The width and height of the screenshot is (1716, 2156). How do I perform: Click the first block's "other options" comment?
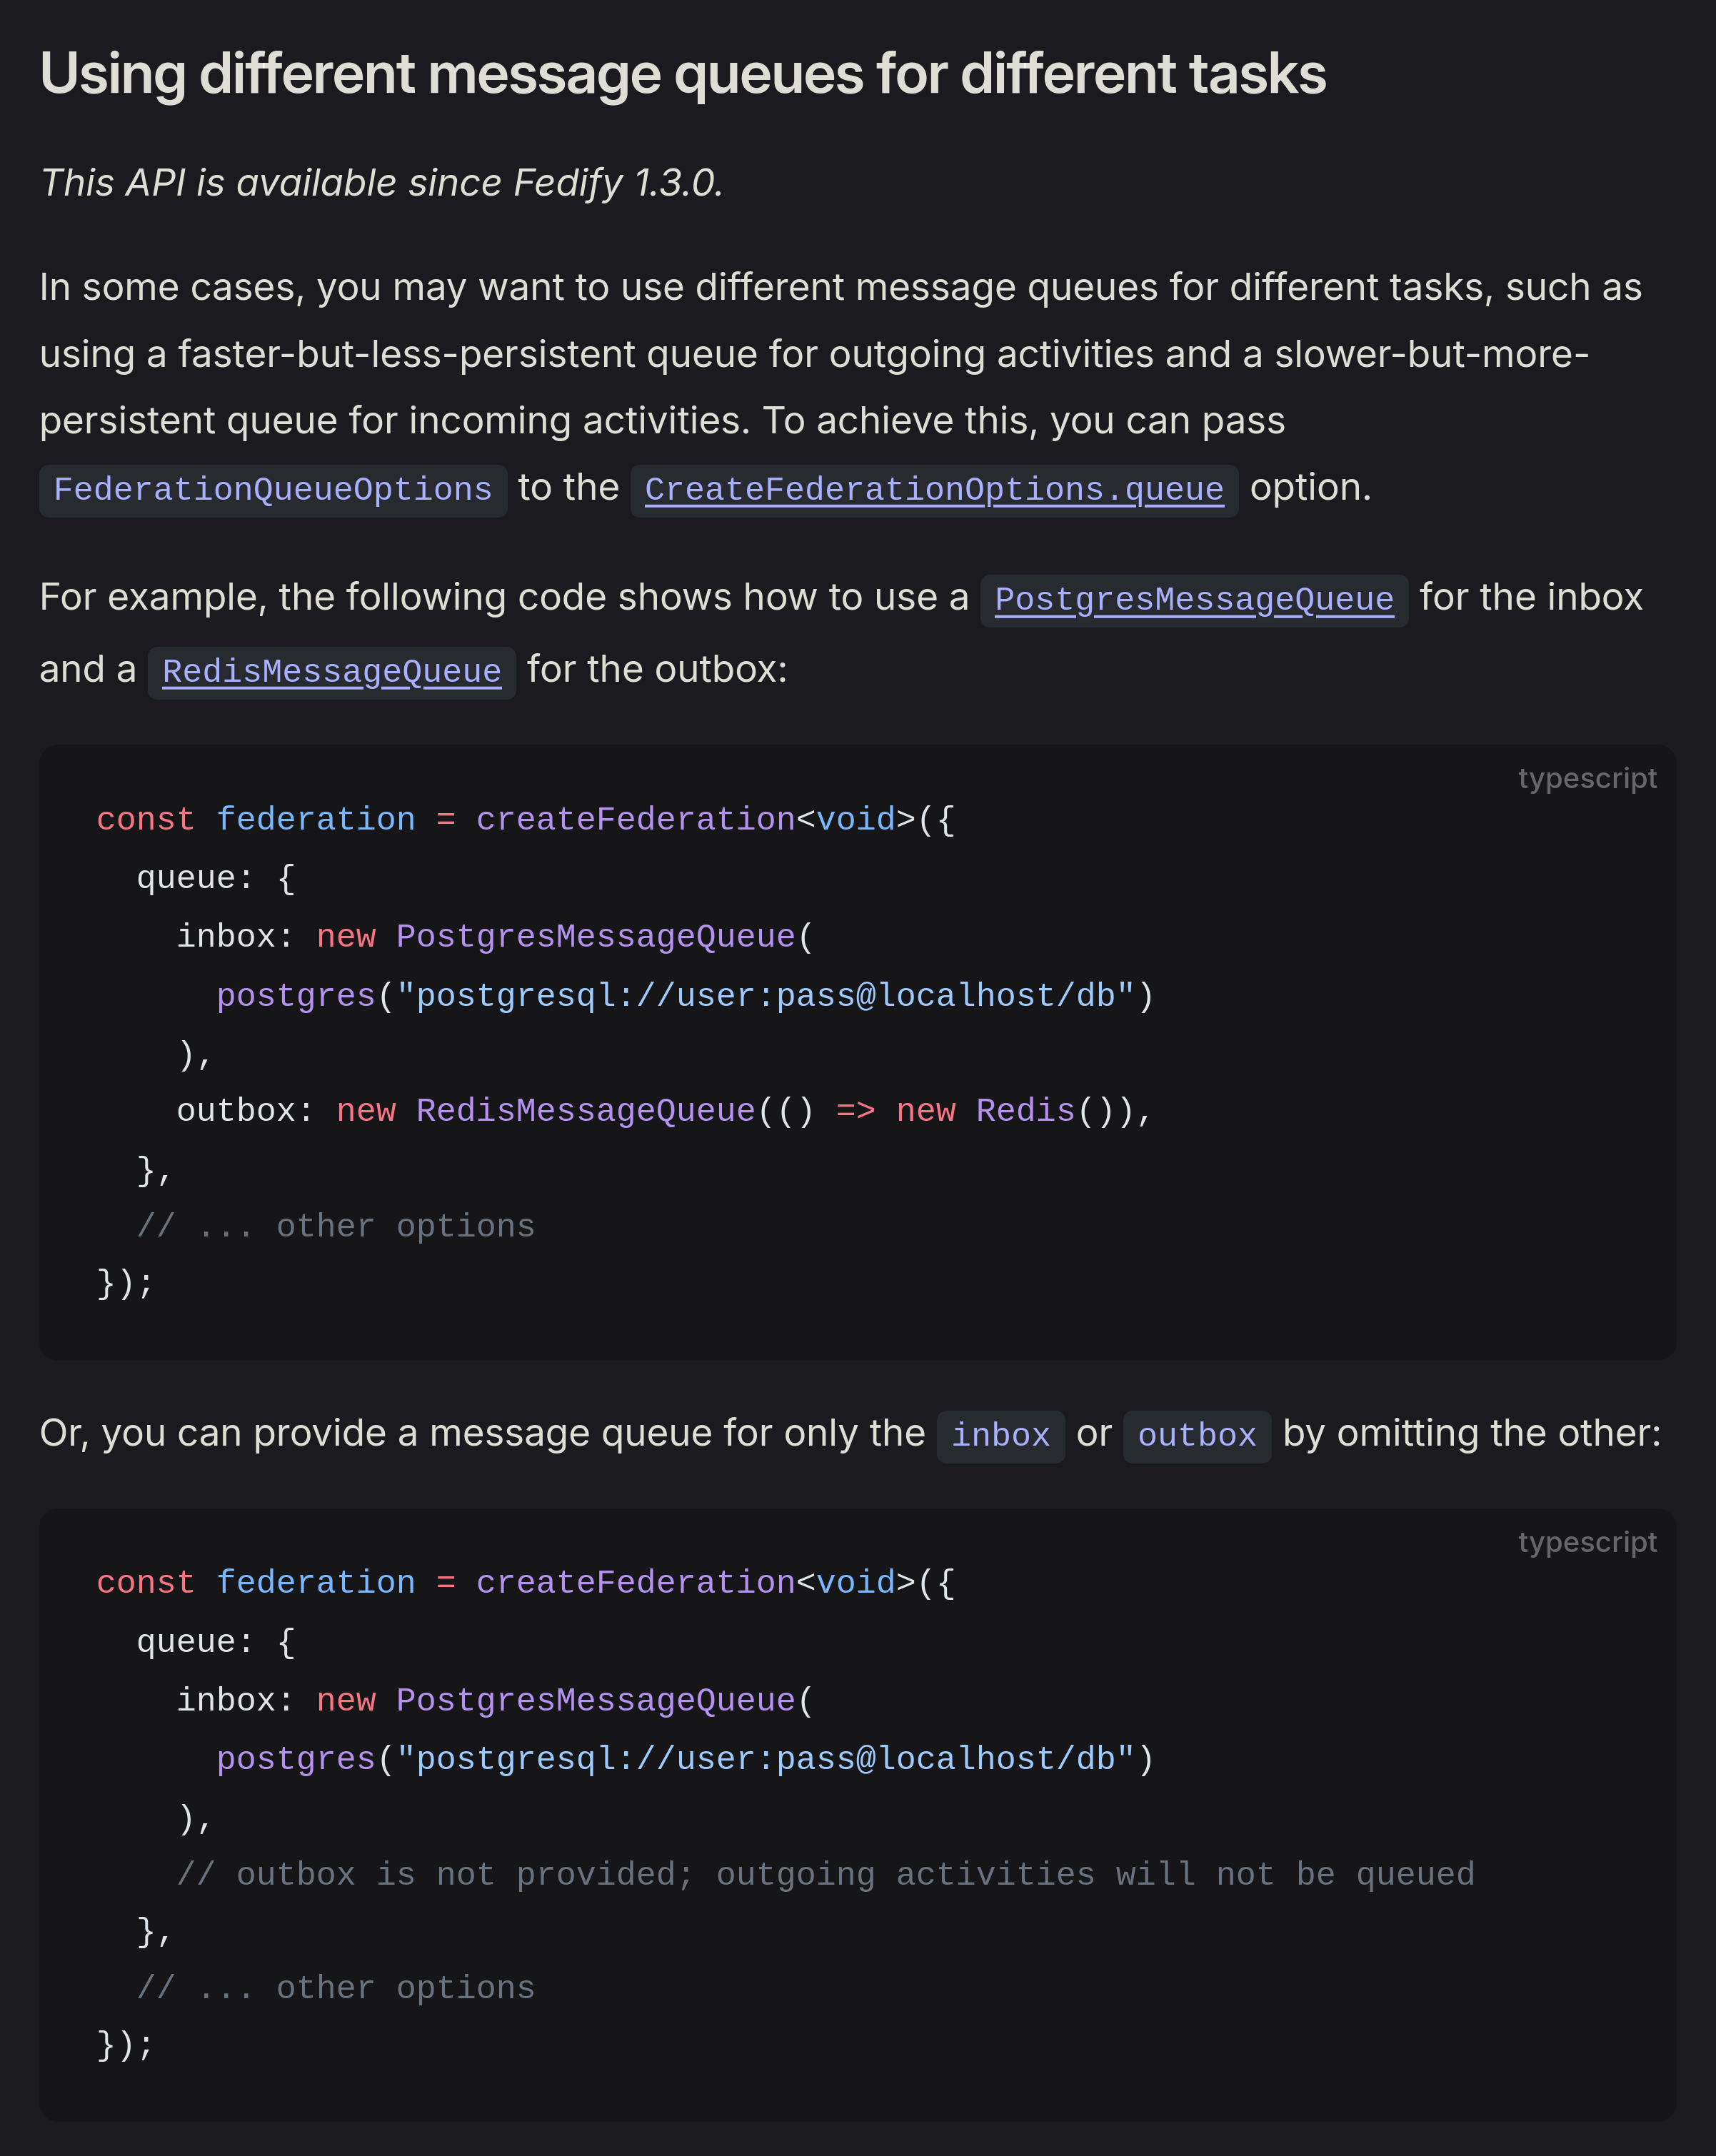336,1226
